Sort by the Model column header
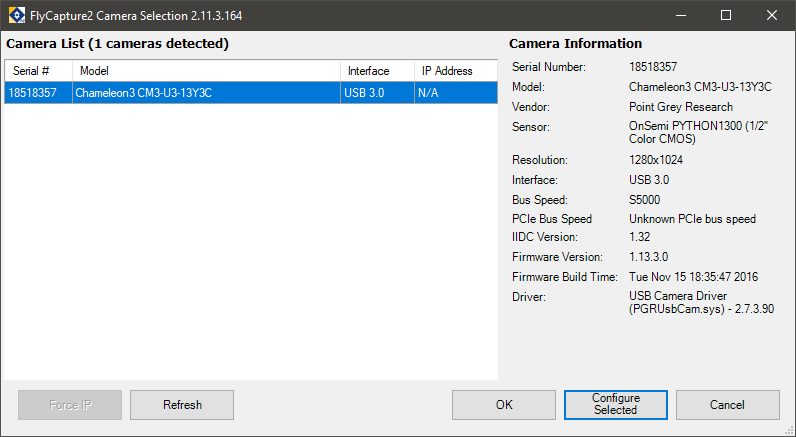The width and height of the screenshot is (796, 437). (x=206, y=71)
